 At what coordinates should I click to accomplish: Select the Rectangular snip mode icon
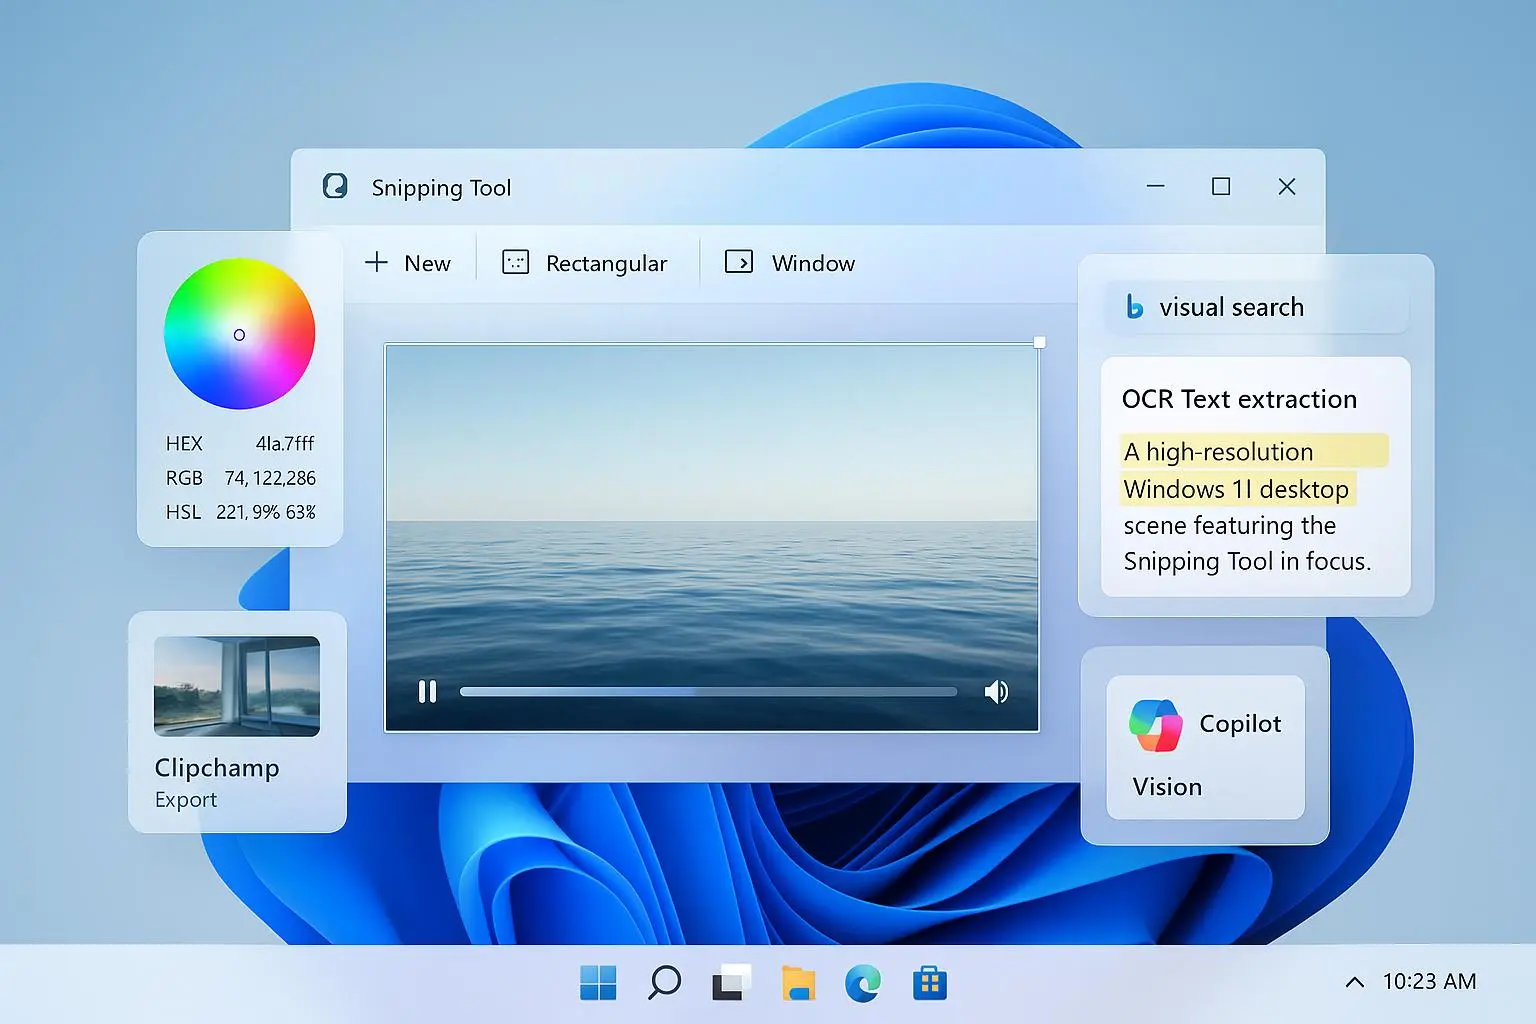[x=515, y=262]
